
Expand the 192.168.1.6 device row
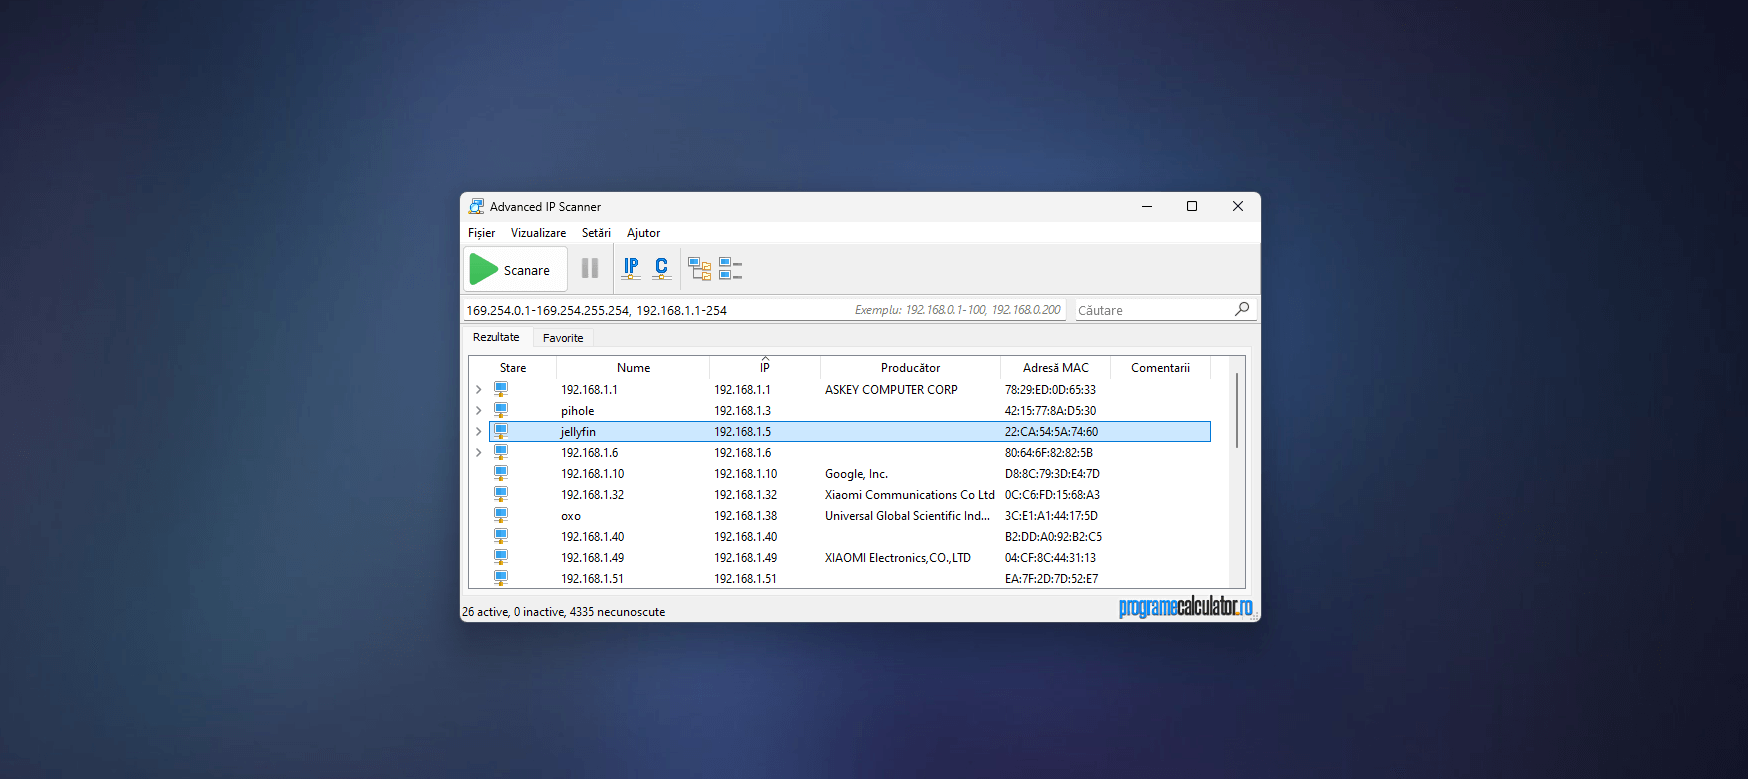click(x=478, y=453)
